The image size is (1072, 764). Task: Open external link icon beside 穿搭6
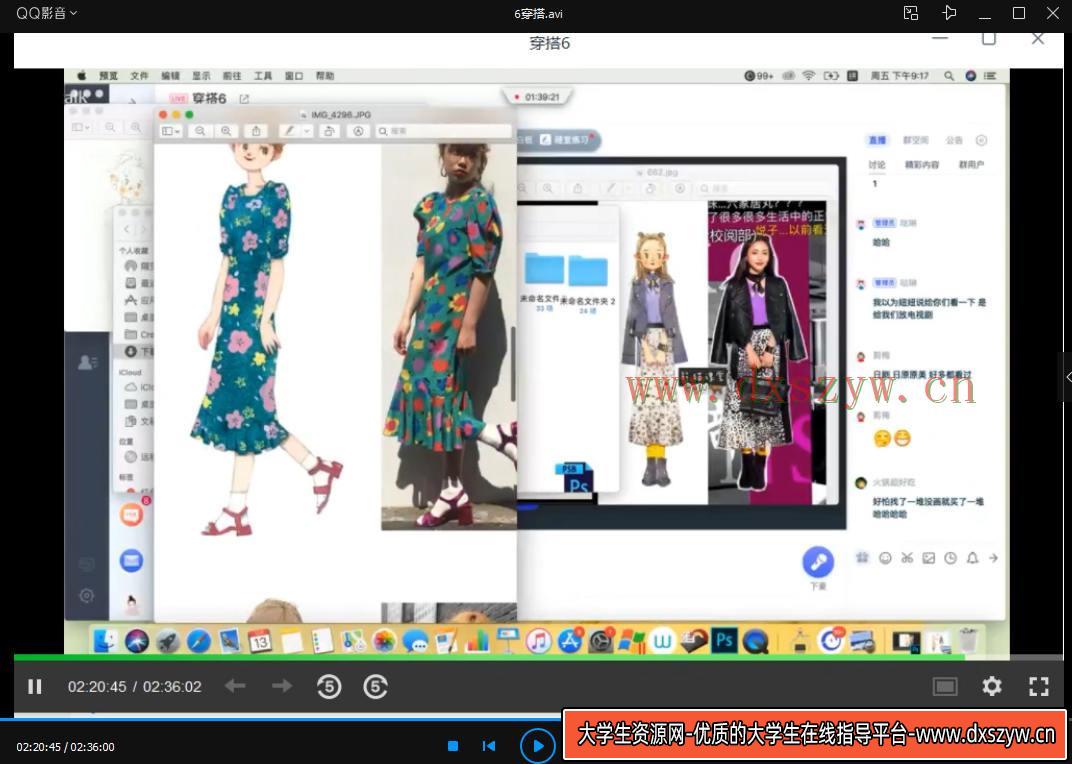tap(244, 99)
